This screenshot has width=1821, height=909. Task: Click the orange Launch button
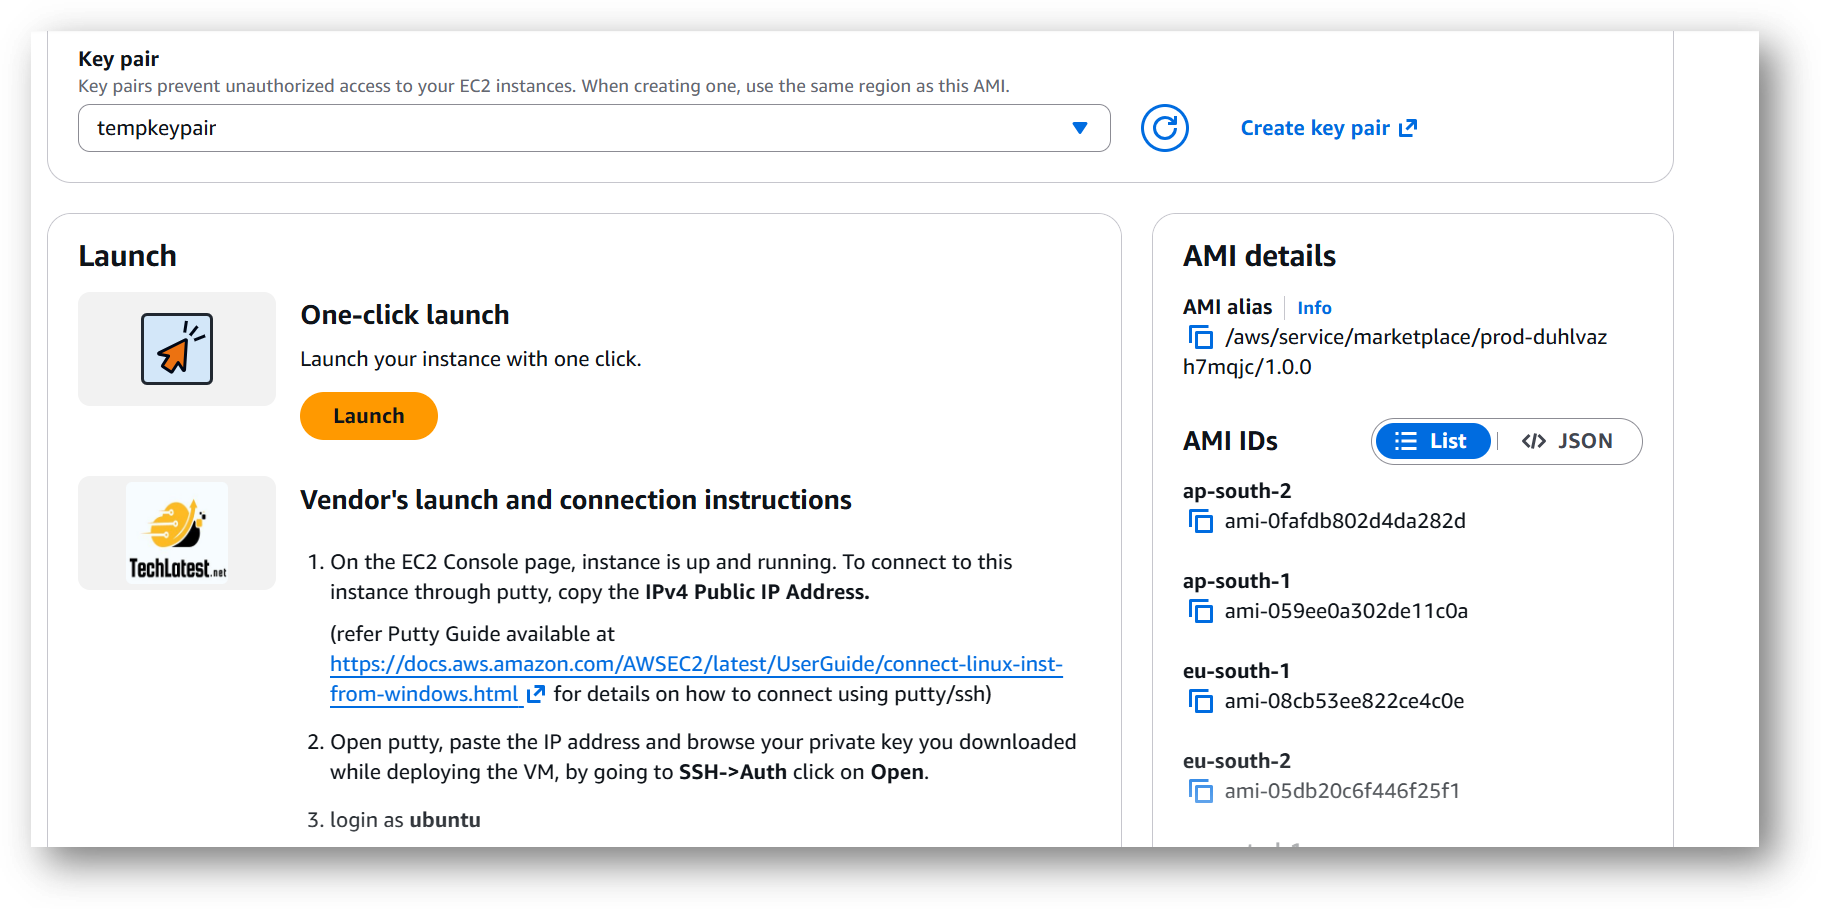369,416
